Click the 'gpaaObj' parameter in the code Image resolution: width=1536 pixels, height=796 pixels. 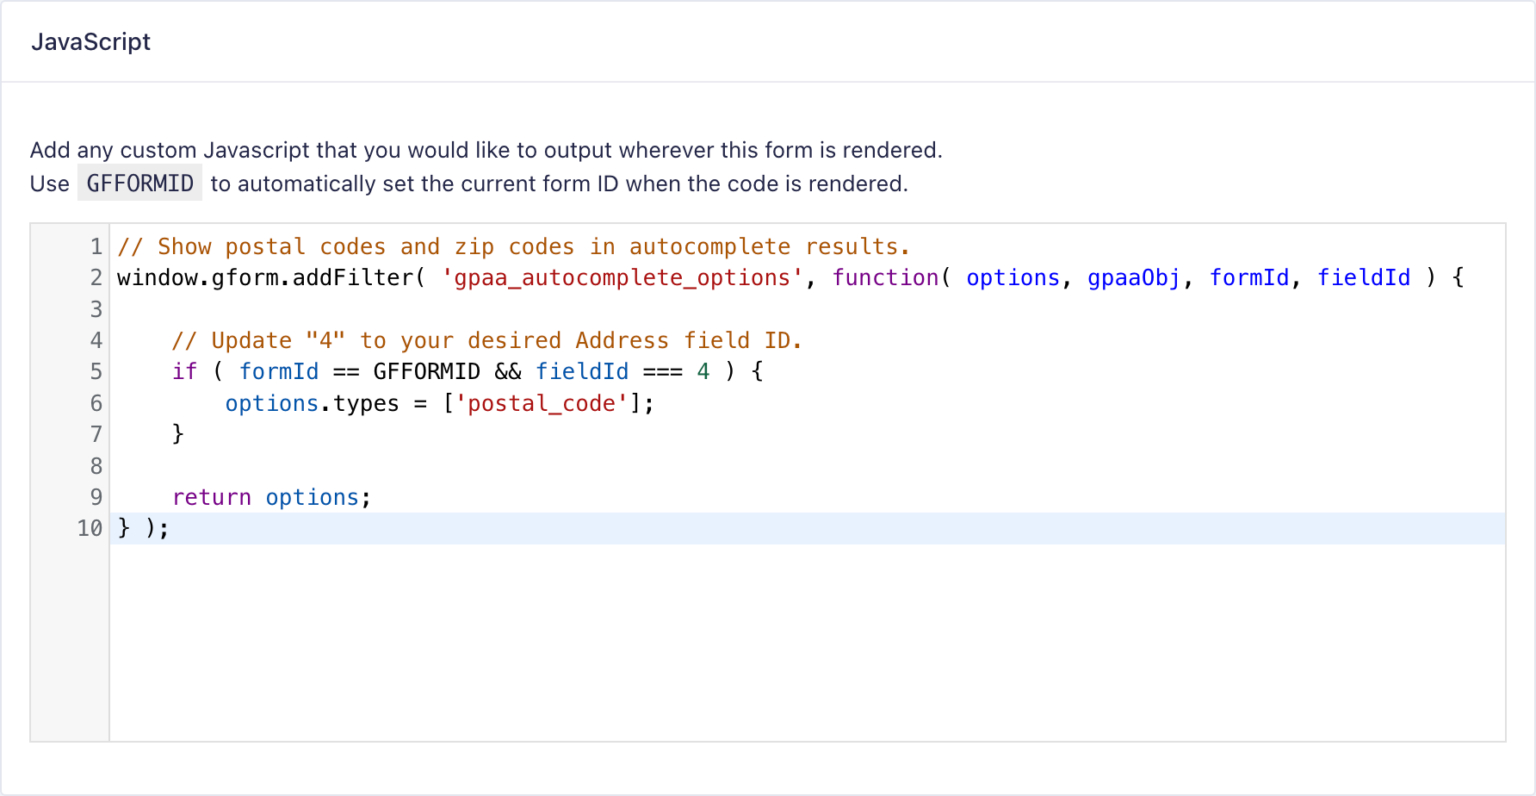1134,278
